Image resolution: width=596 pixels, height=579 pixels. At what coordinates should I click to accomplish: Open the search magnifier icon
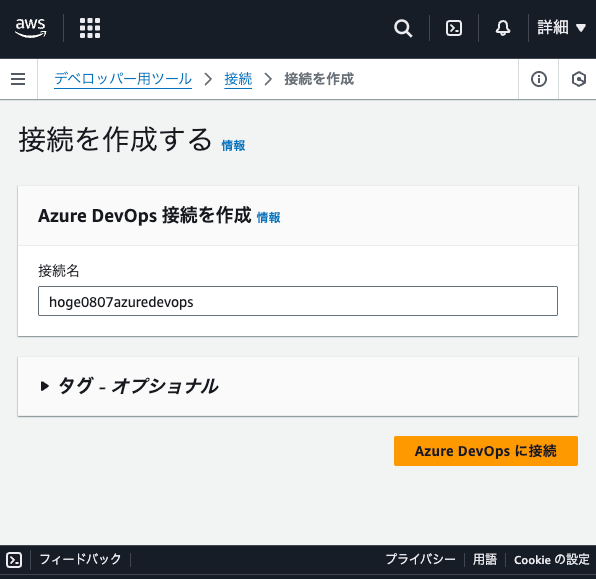[403, 28]
